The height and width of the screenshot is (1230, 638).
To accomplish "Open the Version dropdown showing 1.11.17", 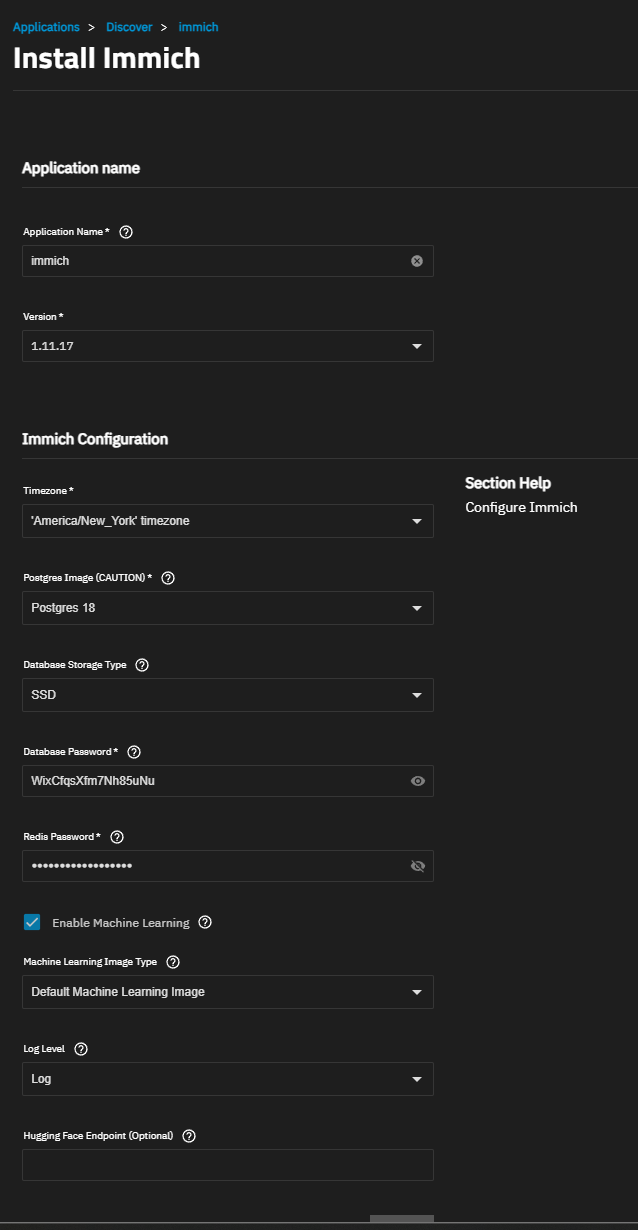I will pyautogui.click(x=417, y=346).
